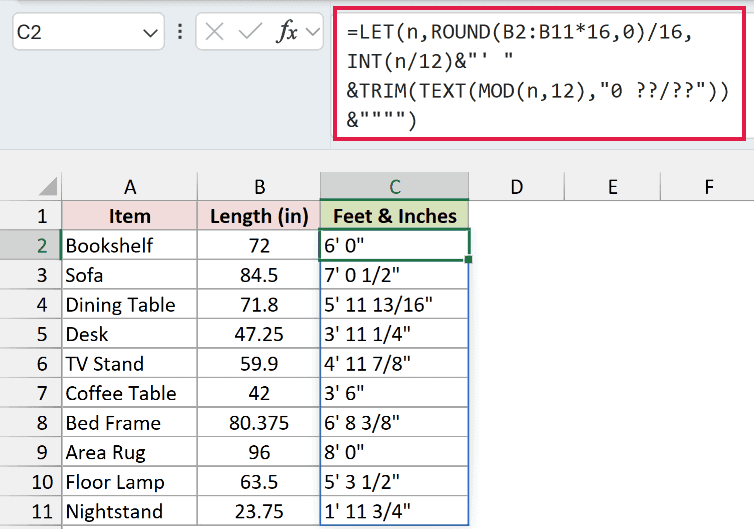Screen dimensions: 754x529
Task: Select column B header
Action: pyautogui.click(x=259, y=187)
